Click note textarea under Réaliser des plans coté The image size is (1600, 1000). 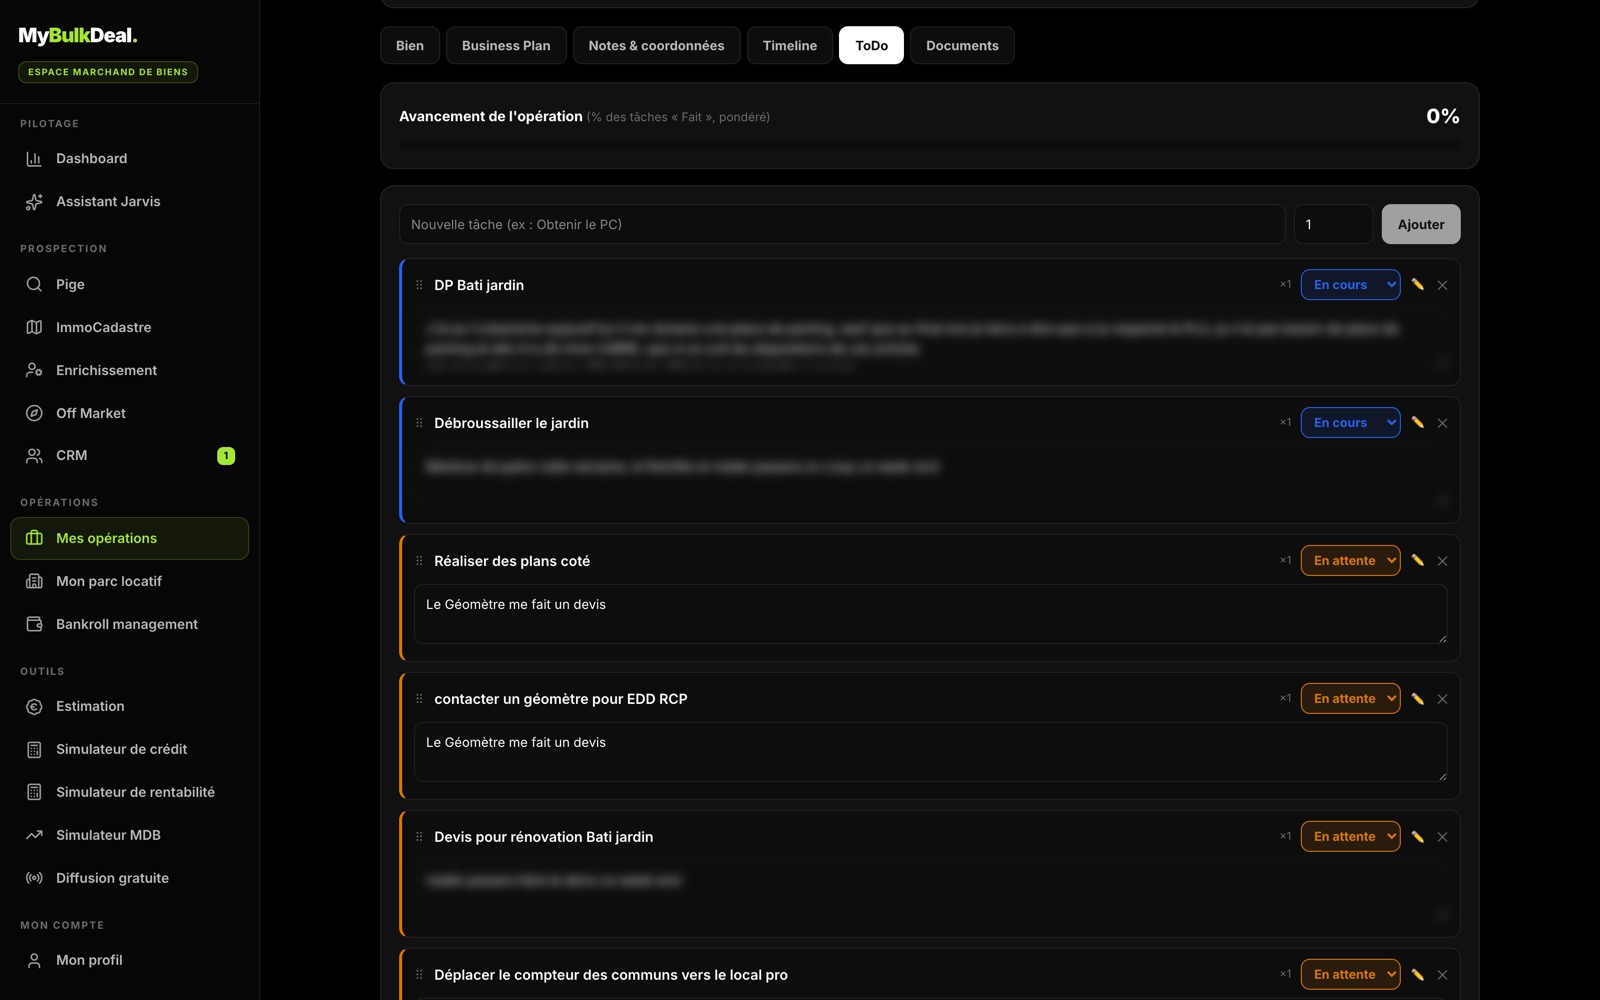pyautogui.click(x=930, y=614)
